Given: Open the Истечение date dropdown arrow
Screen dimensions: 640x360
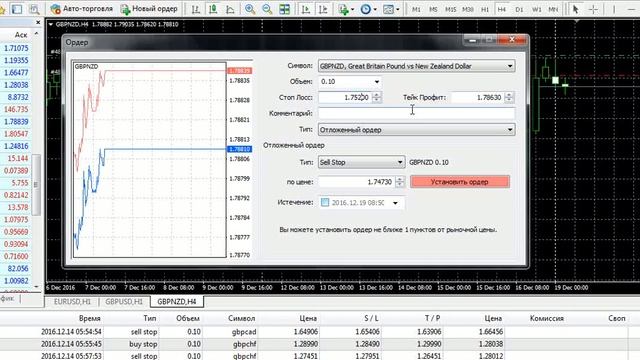Looking at the screenshot, I should [395, 203].
